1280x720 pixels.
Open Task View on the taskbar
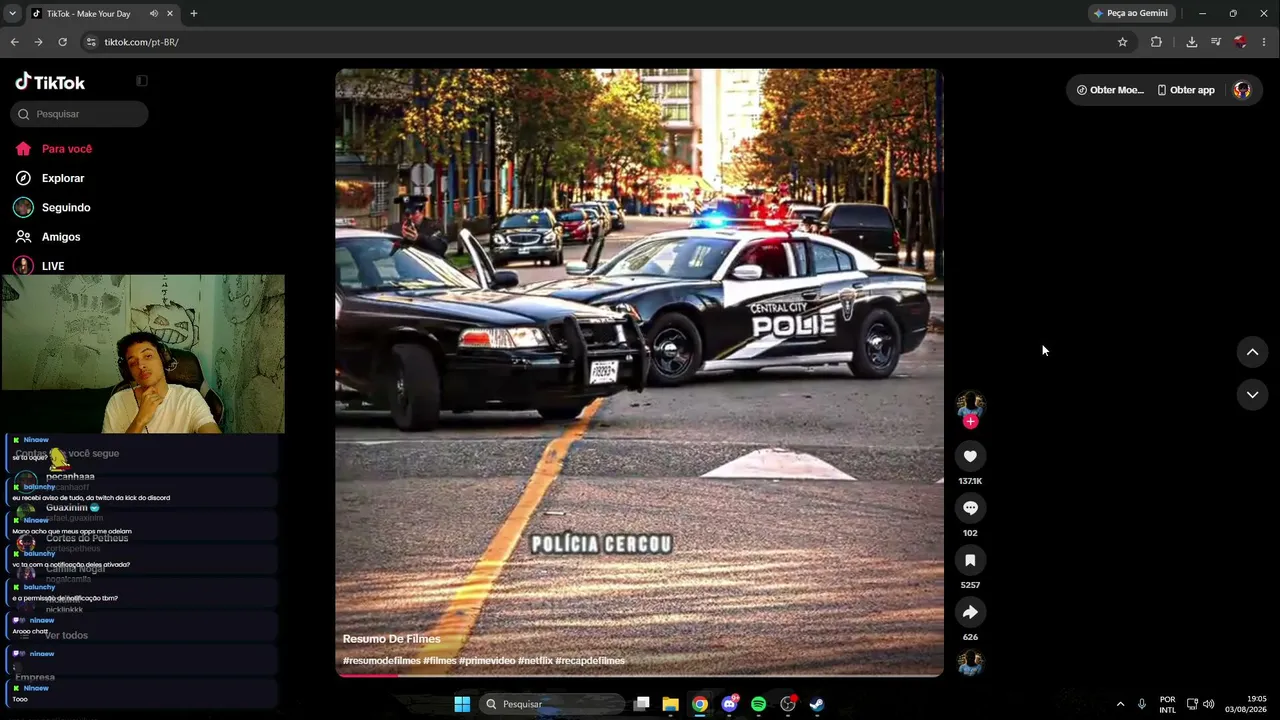click(x=642, y=704)
